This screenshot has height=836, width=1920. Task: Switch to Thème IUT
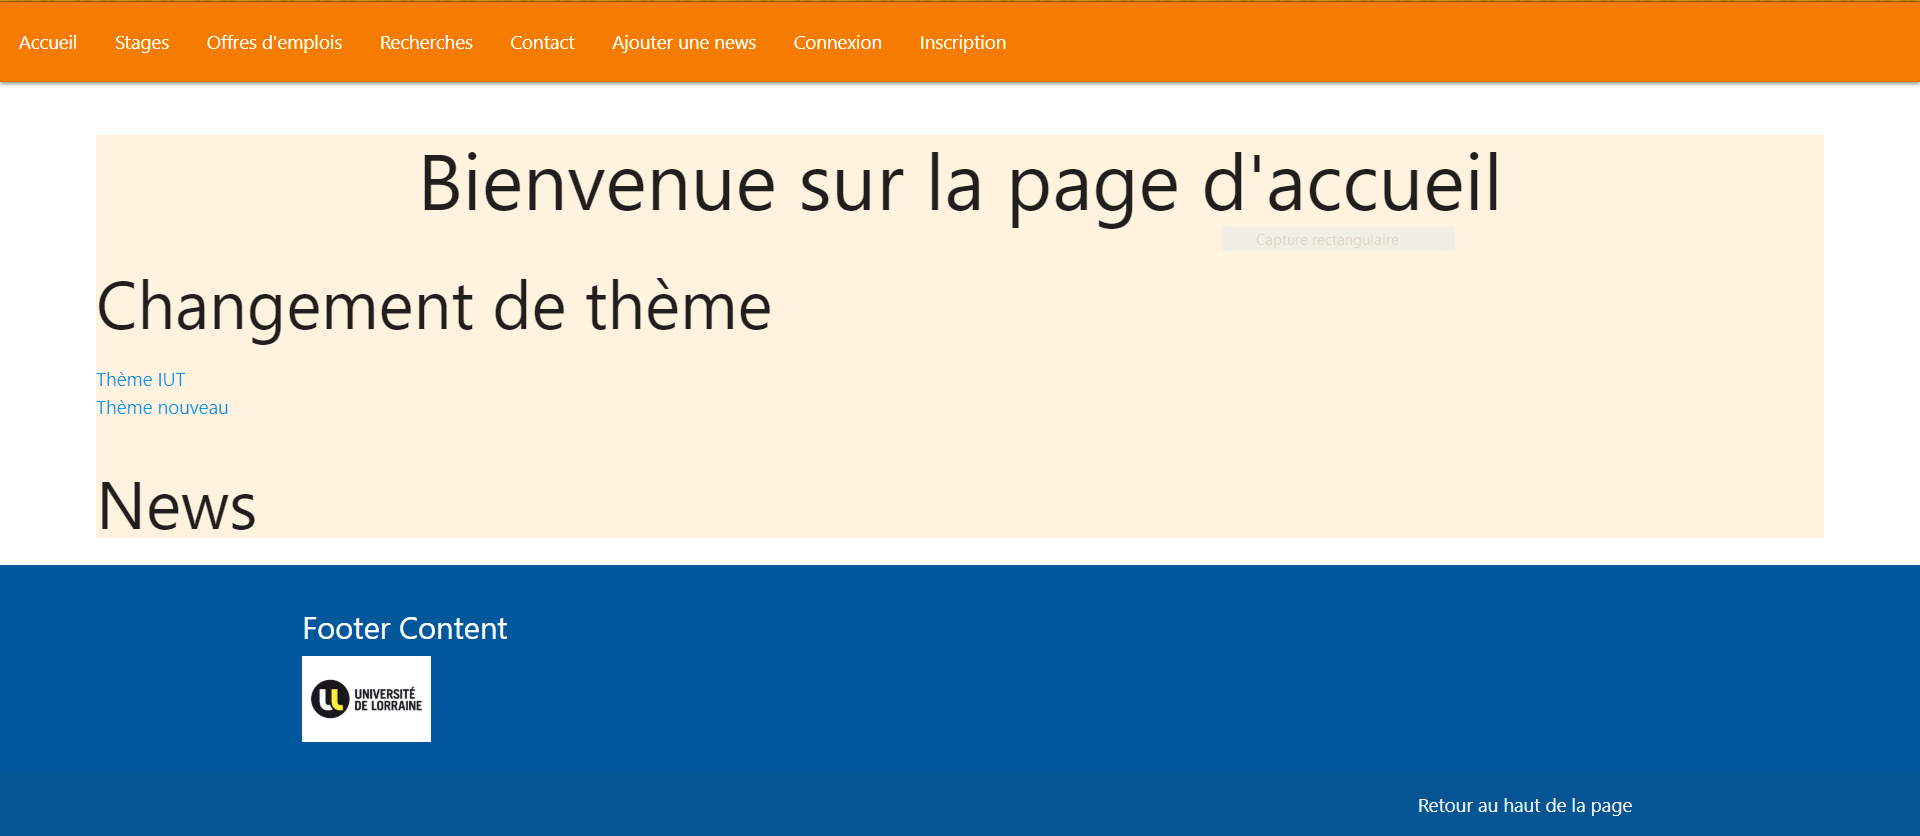pos(141,379)
